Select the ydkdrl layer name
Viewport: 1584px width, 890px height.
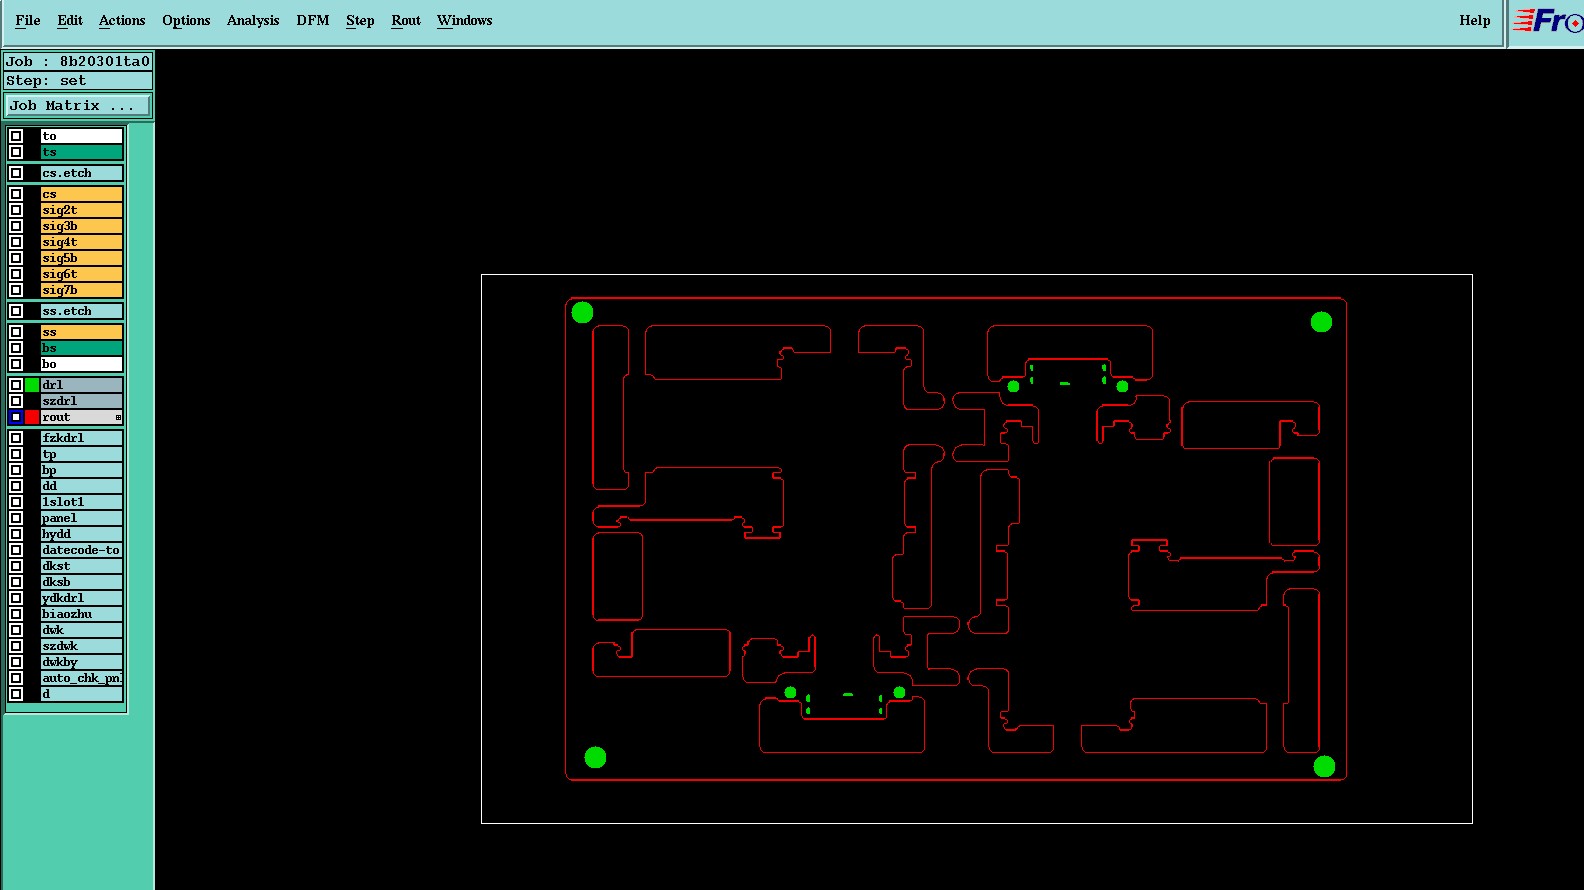82,598
